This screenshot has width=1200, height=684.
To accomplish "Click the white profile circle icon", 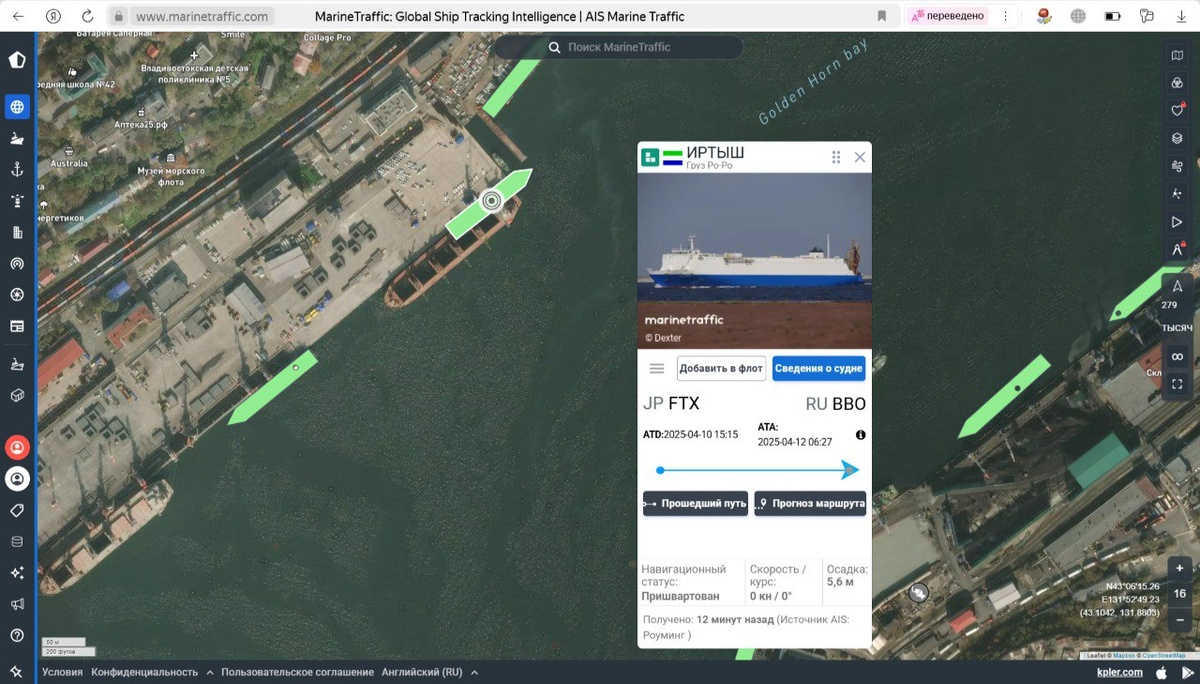I will [16, 479].
